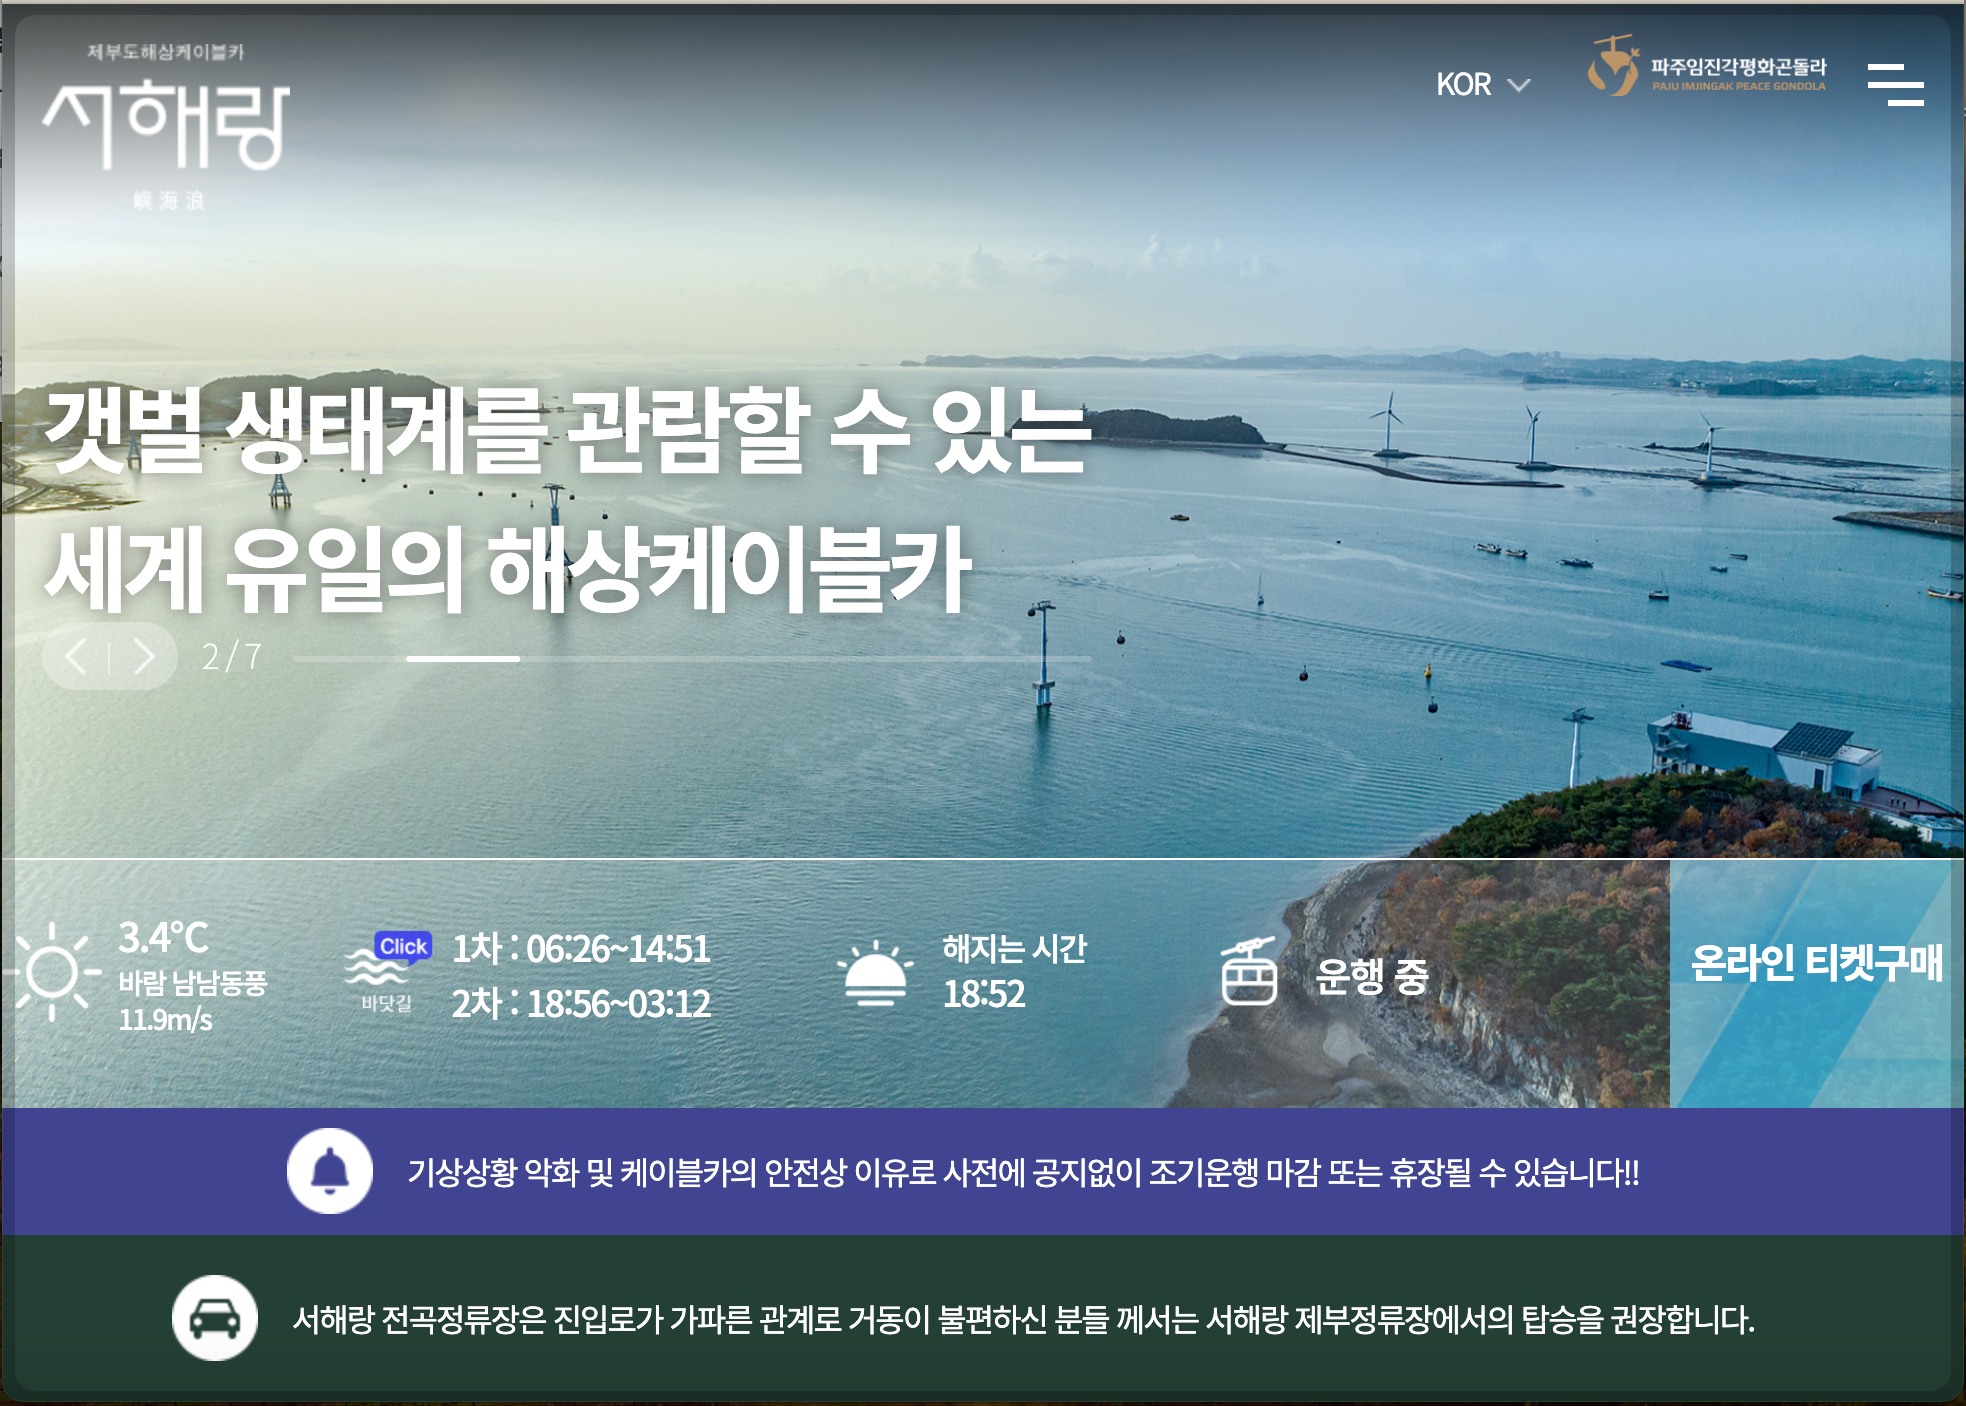
Task: Click the weather-closure warning notice text
Action: click(x=1022, y=1172)
